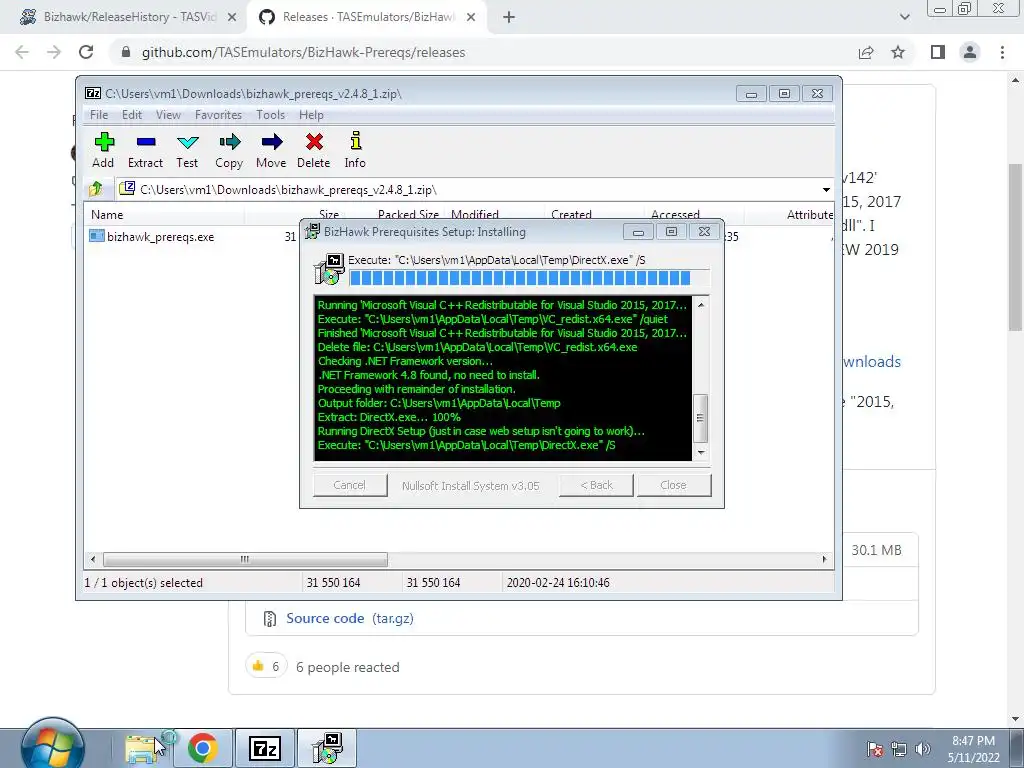Open the Chrome profile avatar
Image resolution: width=1024 pixels, height=768 pixels.
[x=970, y=52]
